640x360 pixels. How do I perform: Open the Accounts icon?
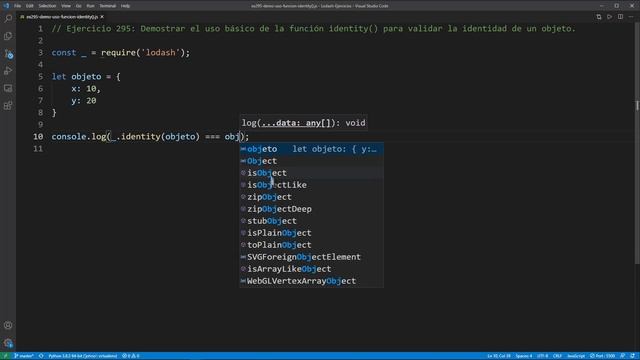pyautogui.click(x=8, y=325)
